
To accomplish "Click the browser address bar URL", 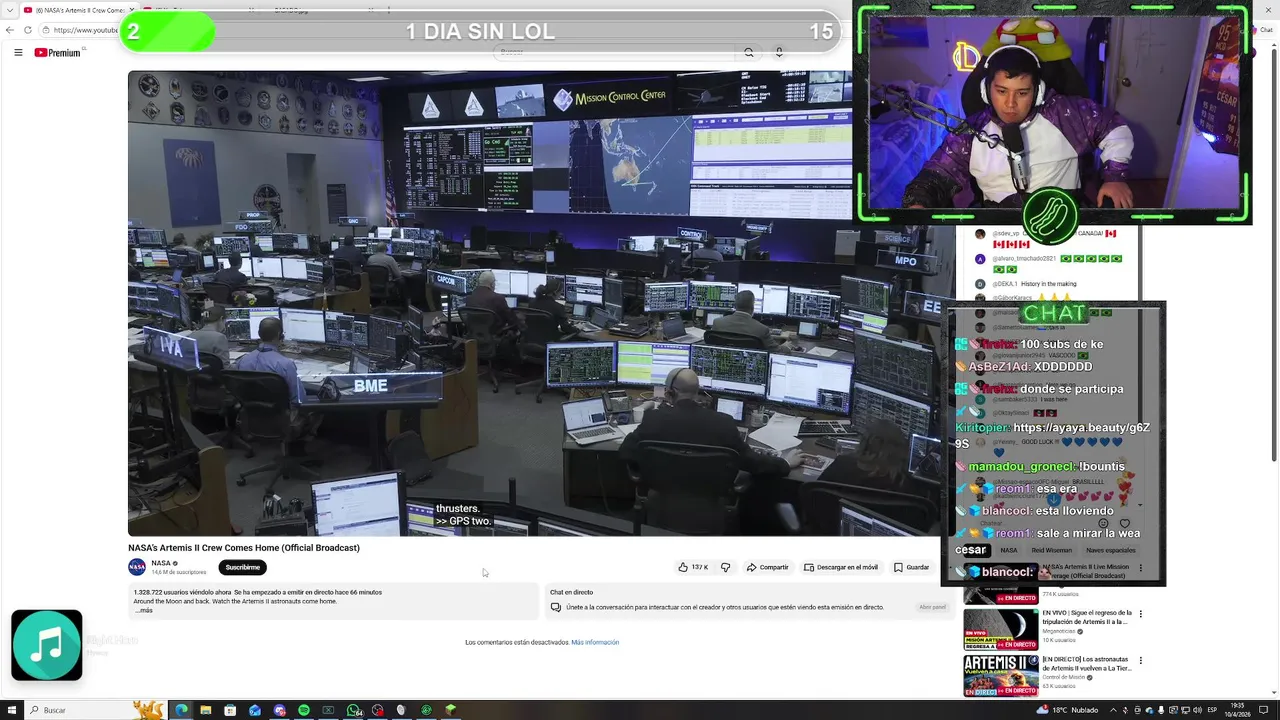I will coord(85,30).
